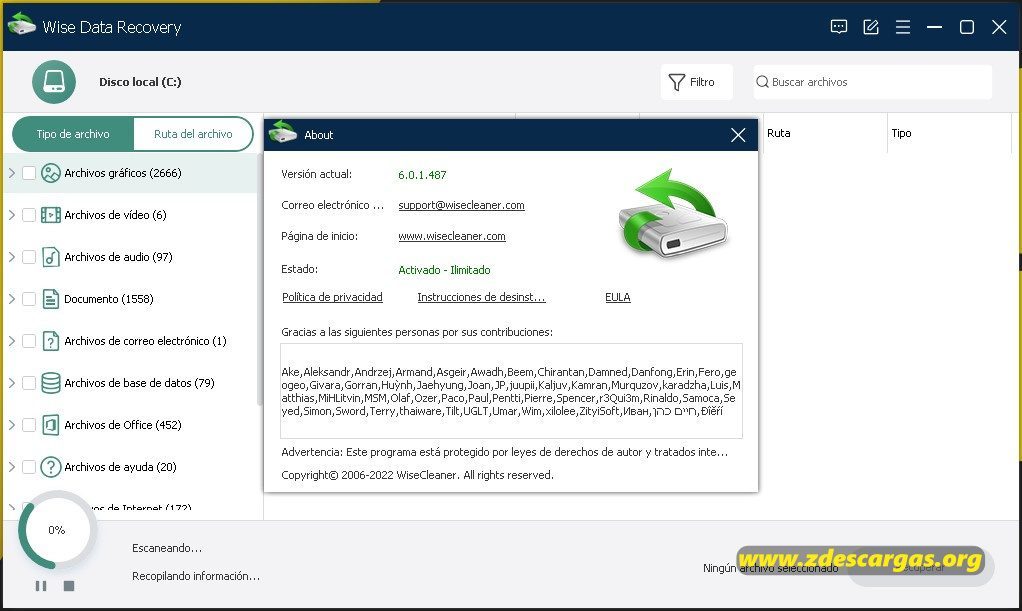This screenshot has width=1022, height=611.
Task: Click the Archivos de audio note icon
Action: [x=51, y=257]
